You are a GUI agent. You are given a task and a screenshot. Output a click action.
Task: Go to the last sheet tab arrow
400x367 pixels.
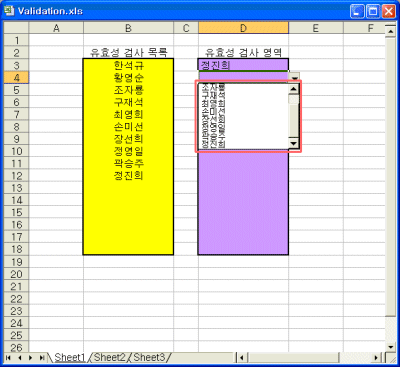click(x=41, y=358)
